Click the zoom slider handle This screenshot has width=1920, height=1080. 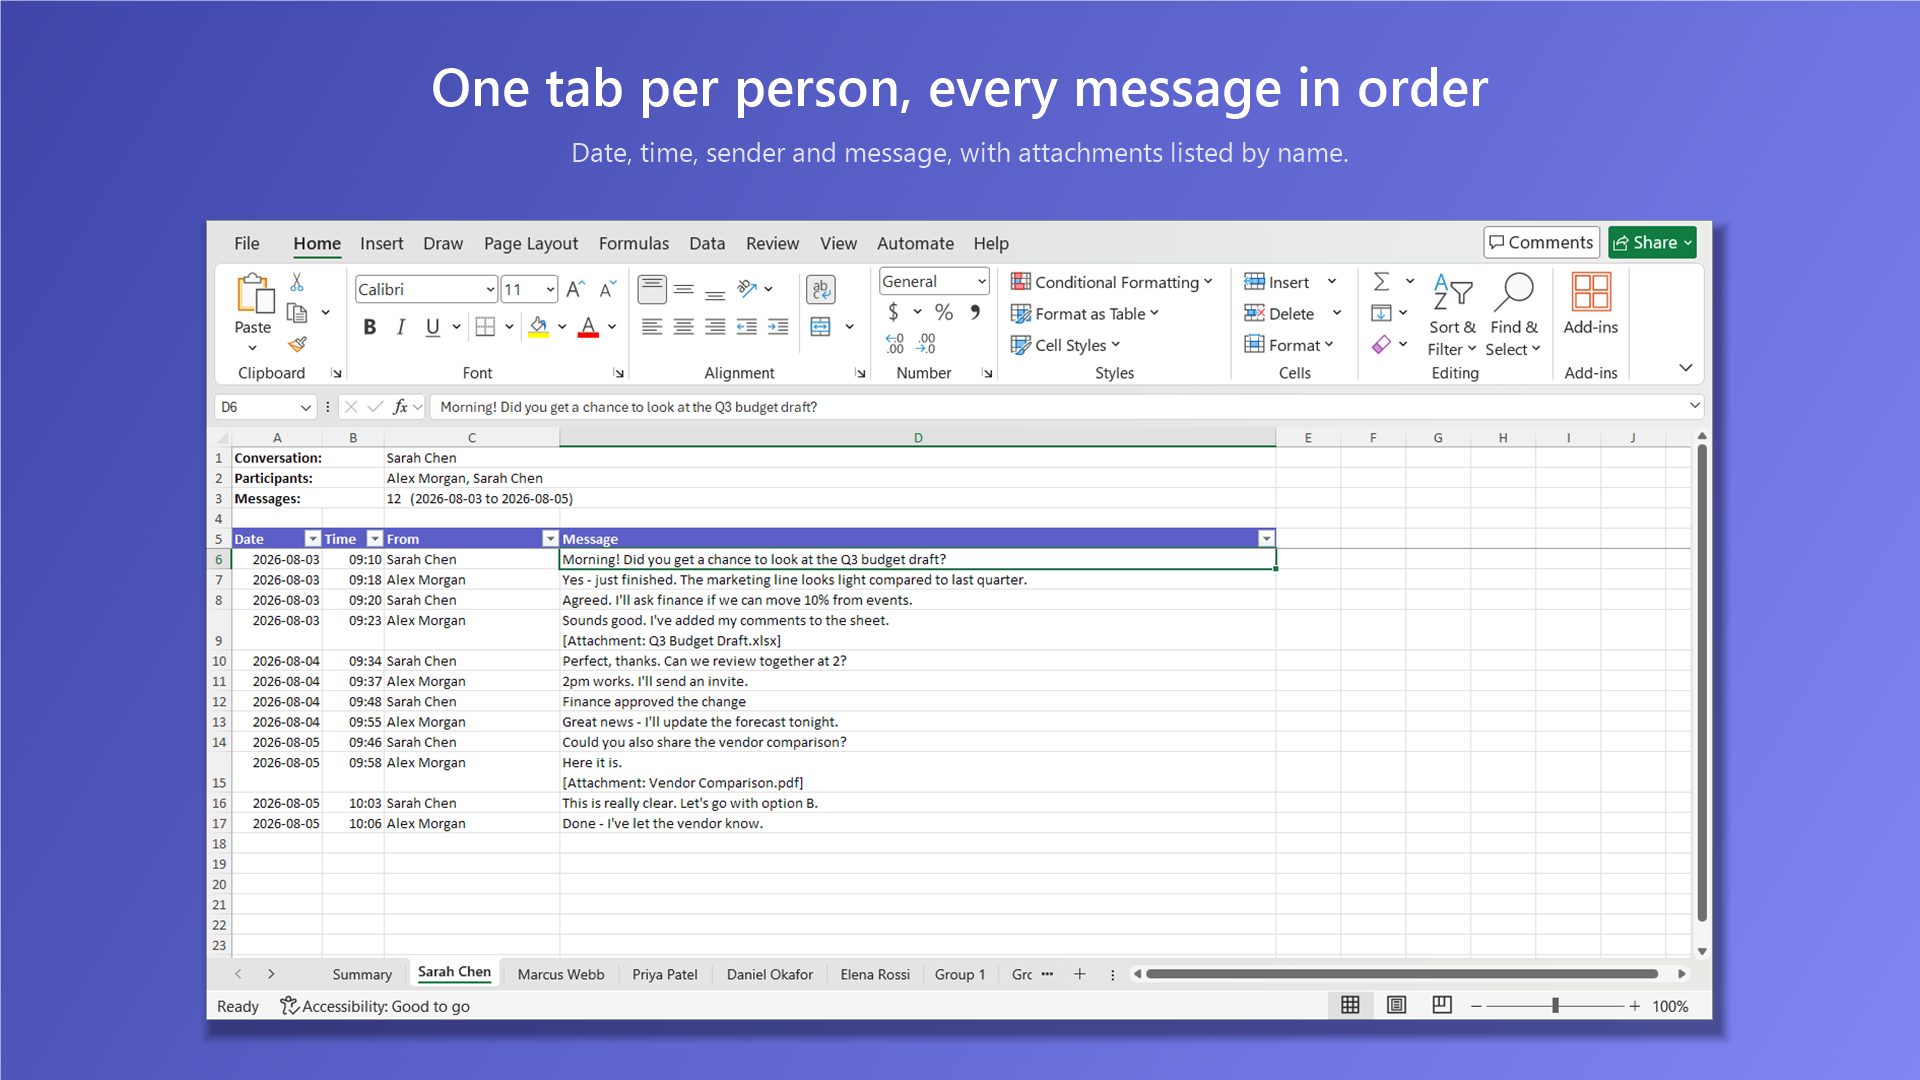point(1555,1006)
